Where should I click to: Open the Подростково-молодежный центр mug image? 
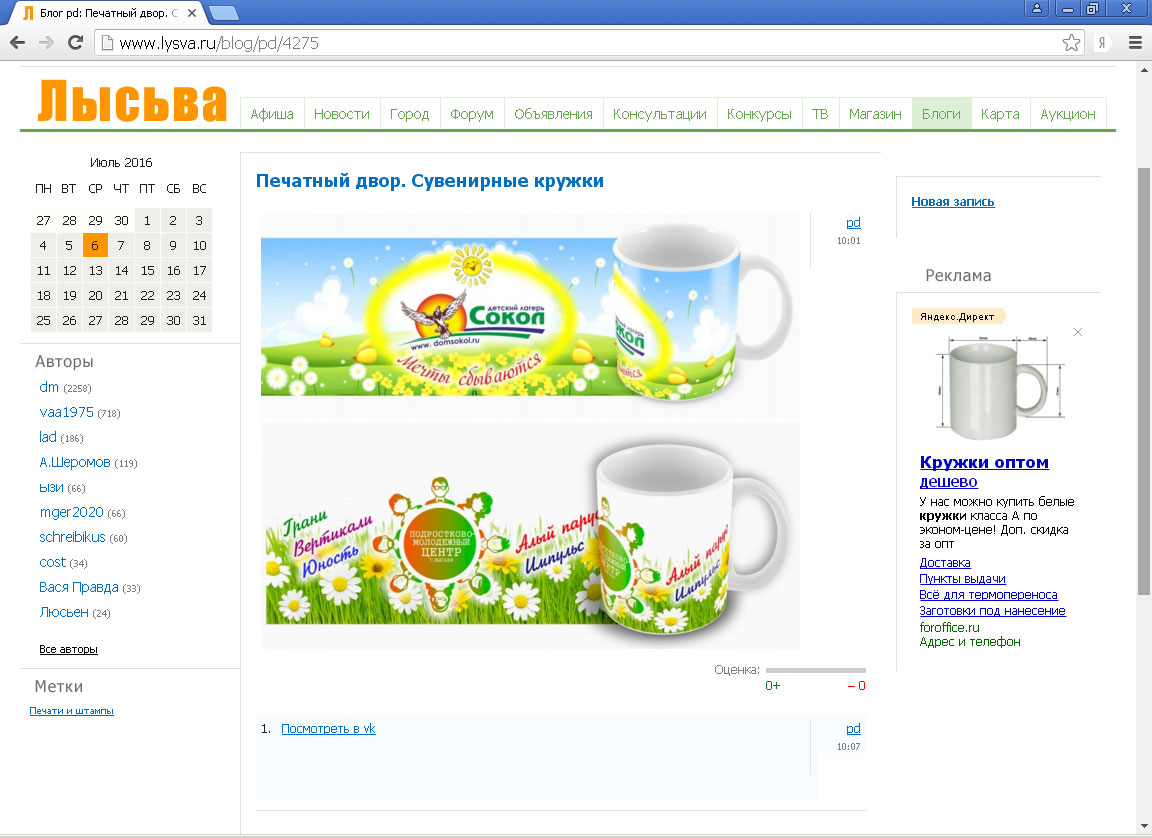[x=530, y=535]
